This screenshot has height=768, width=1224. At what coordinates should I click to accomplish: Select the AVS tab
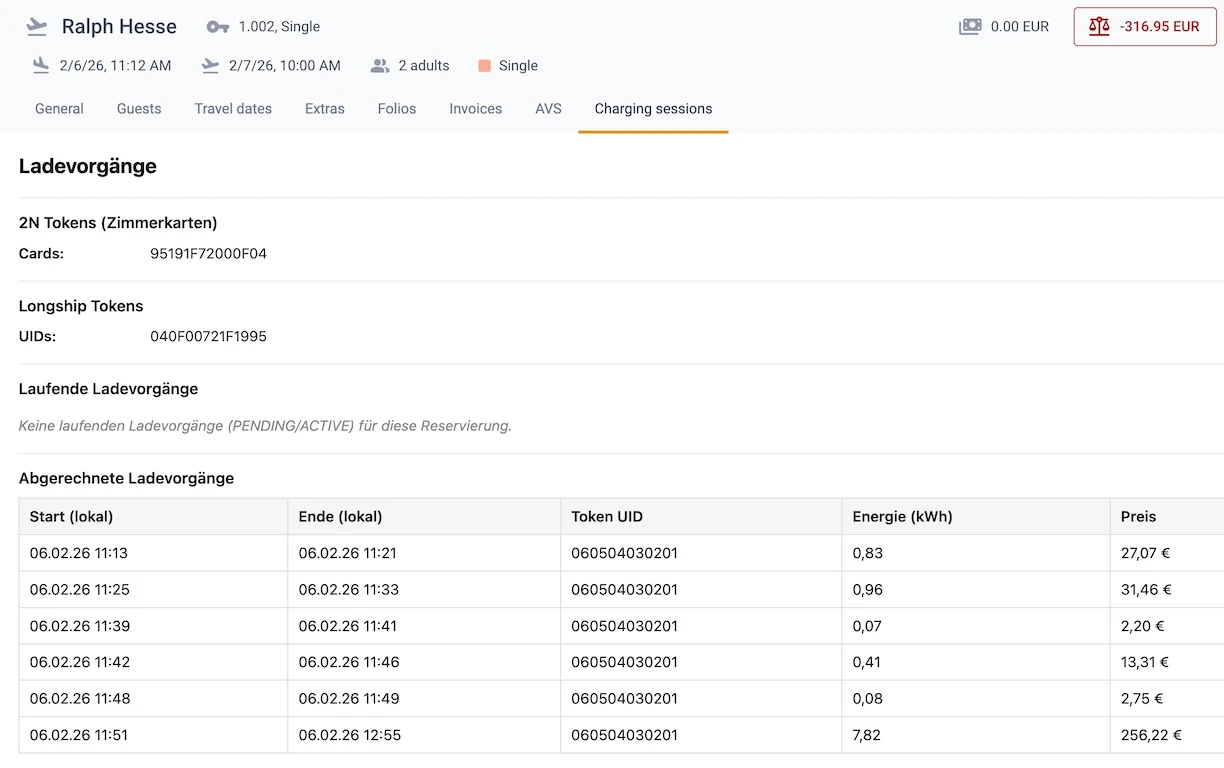(x=548, y=108)
